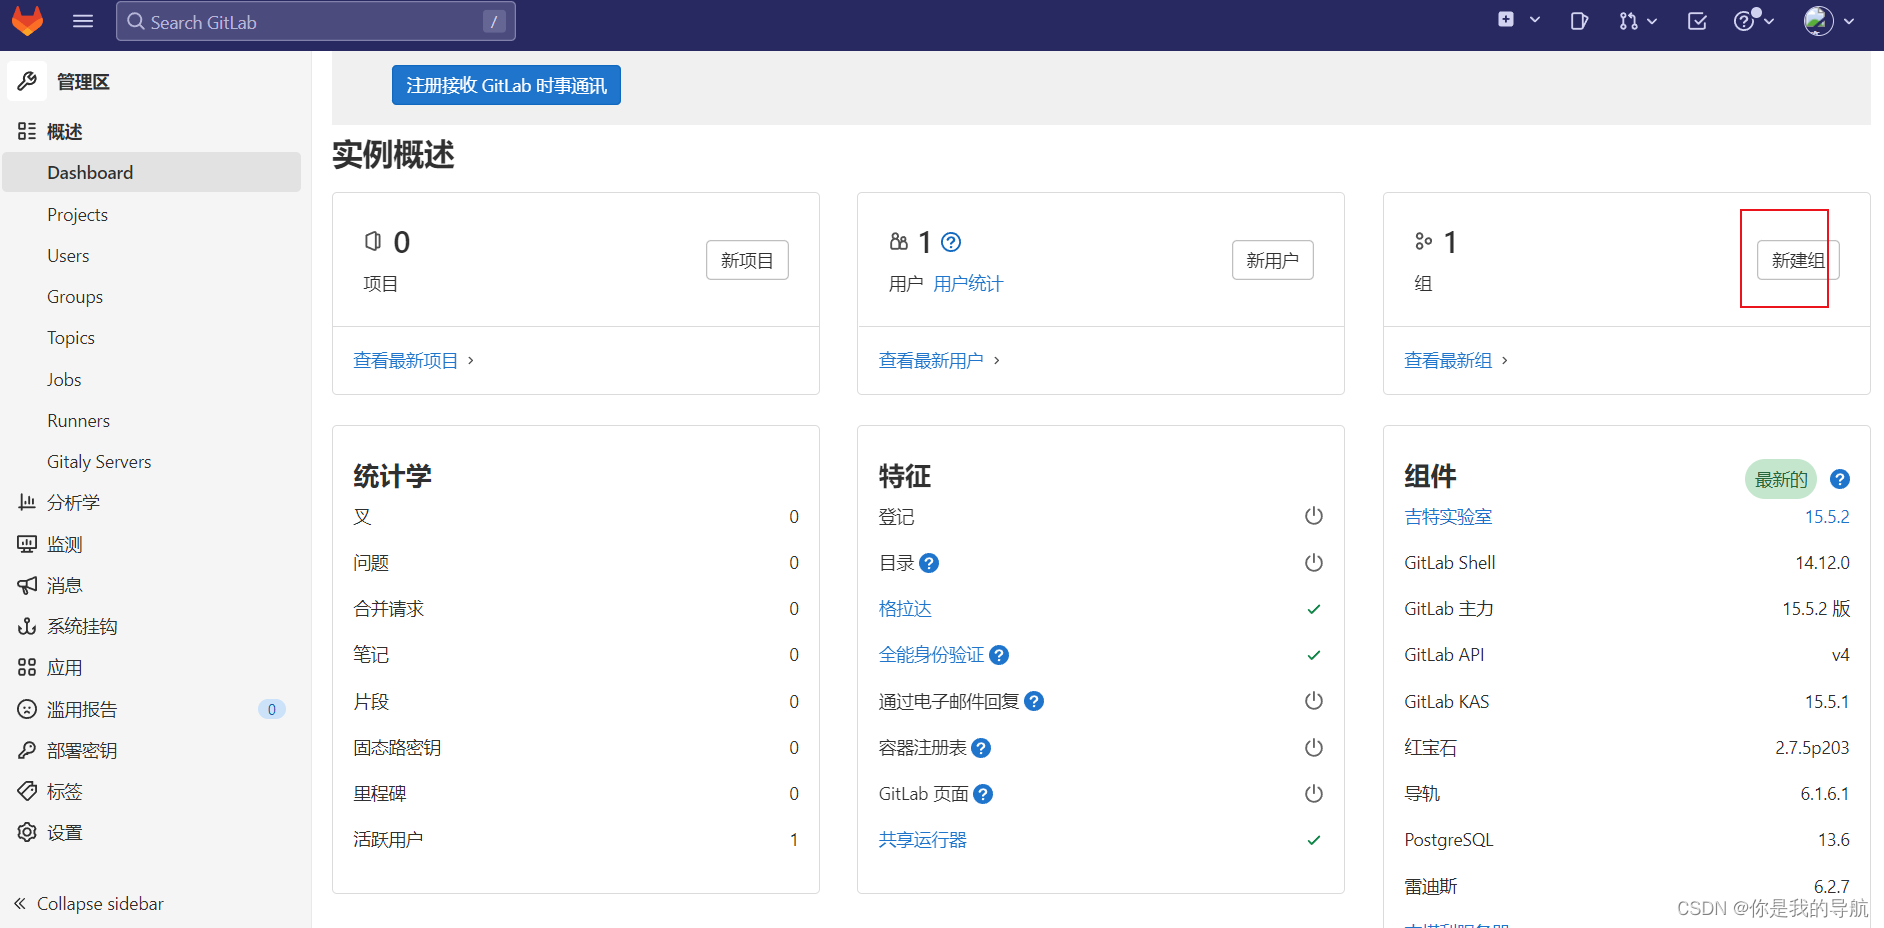The height and width of the screenshot is (928, 1884).
Task: Open Groups in the sidebar
Action: point(75,296)
